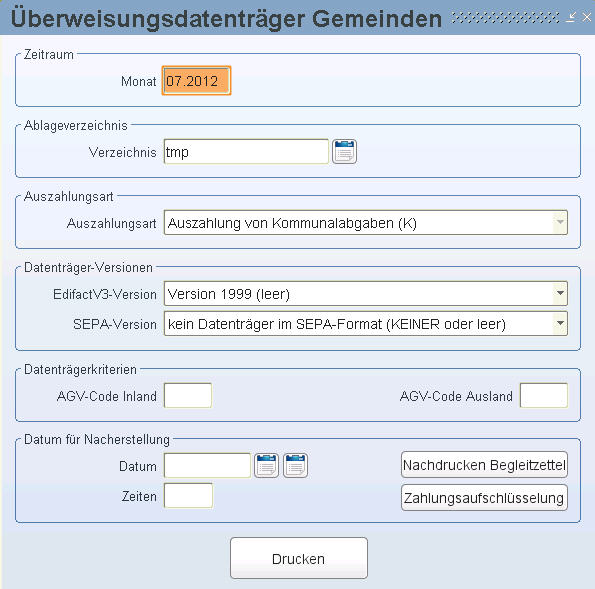Open the SEPA-Version dropdown
595x589 pixels.
(x=560, y=324)
